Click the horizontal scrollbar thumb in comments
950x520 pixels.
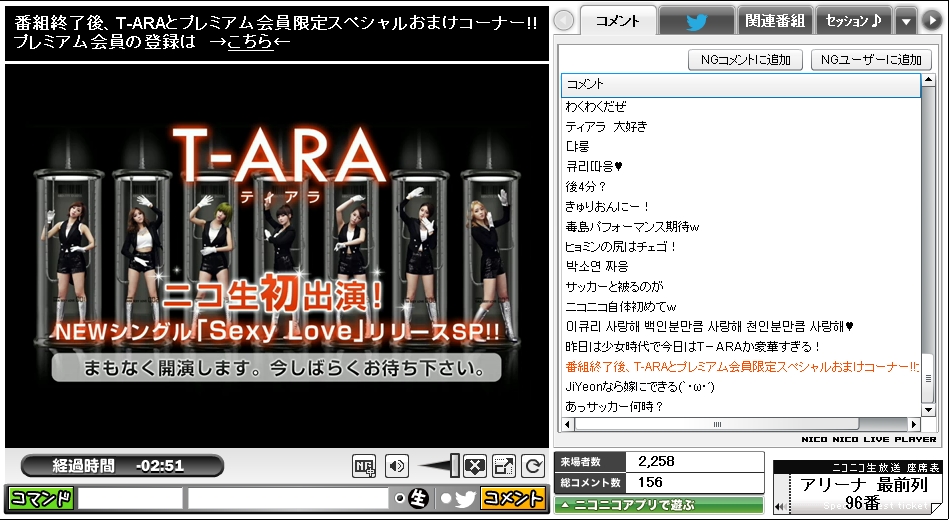pyautogui.click(x=717, y=424)
